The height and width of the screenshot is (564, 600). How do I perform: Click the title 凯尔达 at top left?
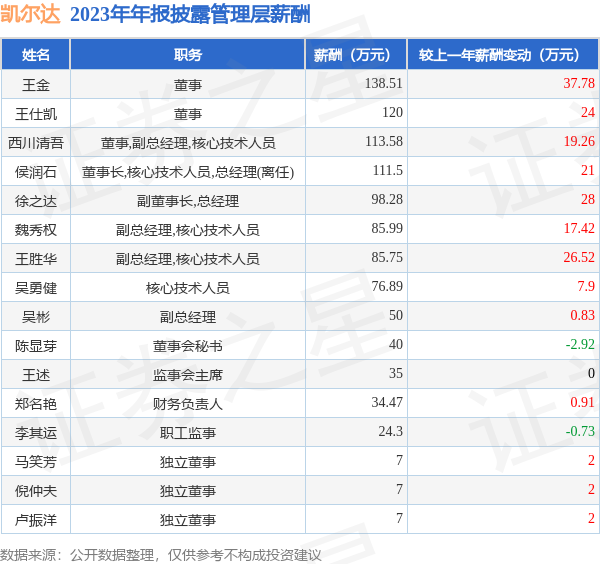tap(30, 14)
